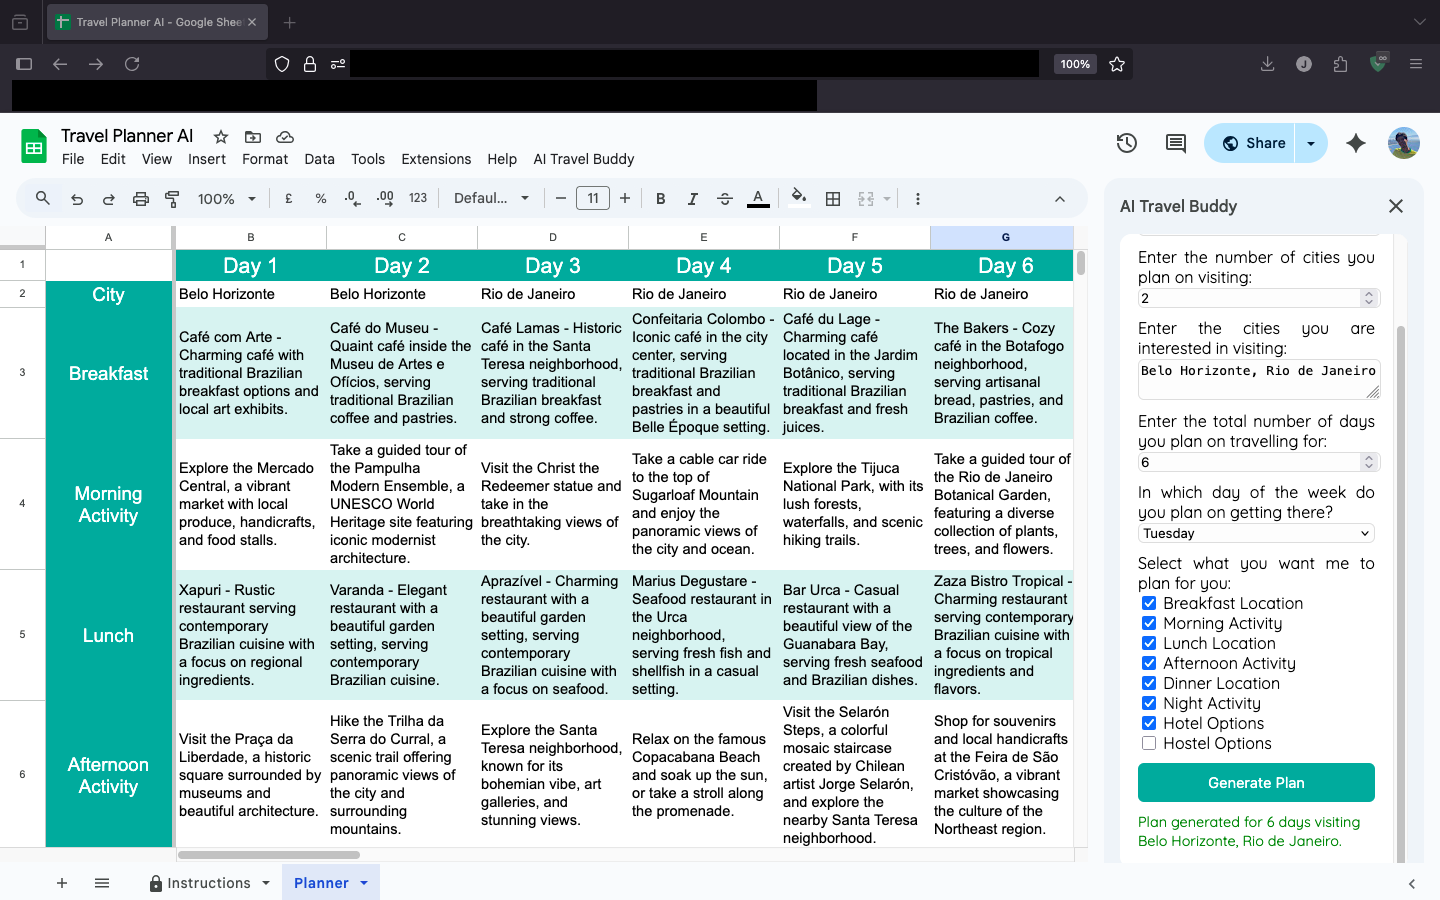This screenshot has height=900, width=1440.
Task: Open the arrival day dropdown showing Tuesday
Action: 1256,533
